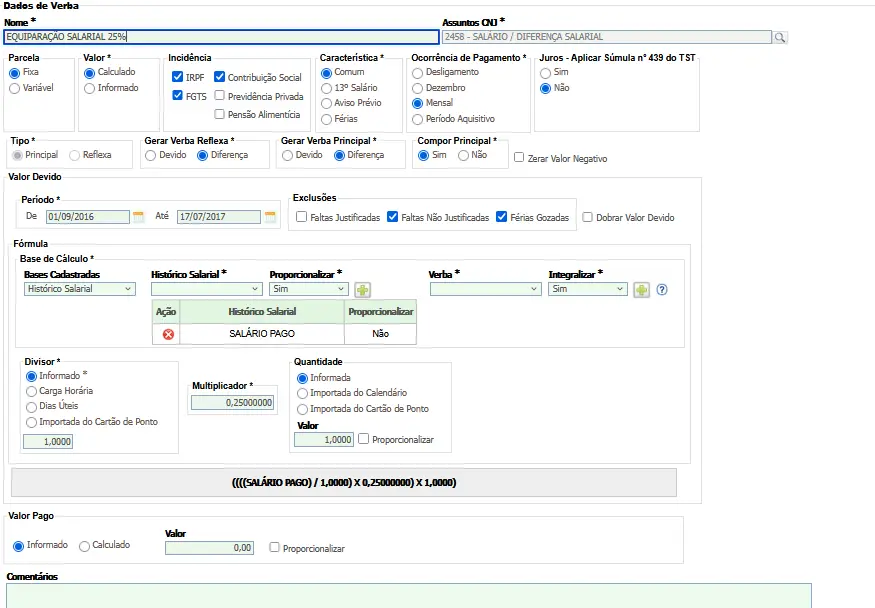
Task: Click inside the Comentários text area
Action: tap(408, 595)
